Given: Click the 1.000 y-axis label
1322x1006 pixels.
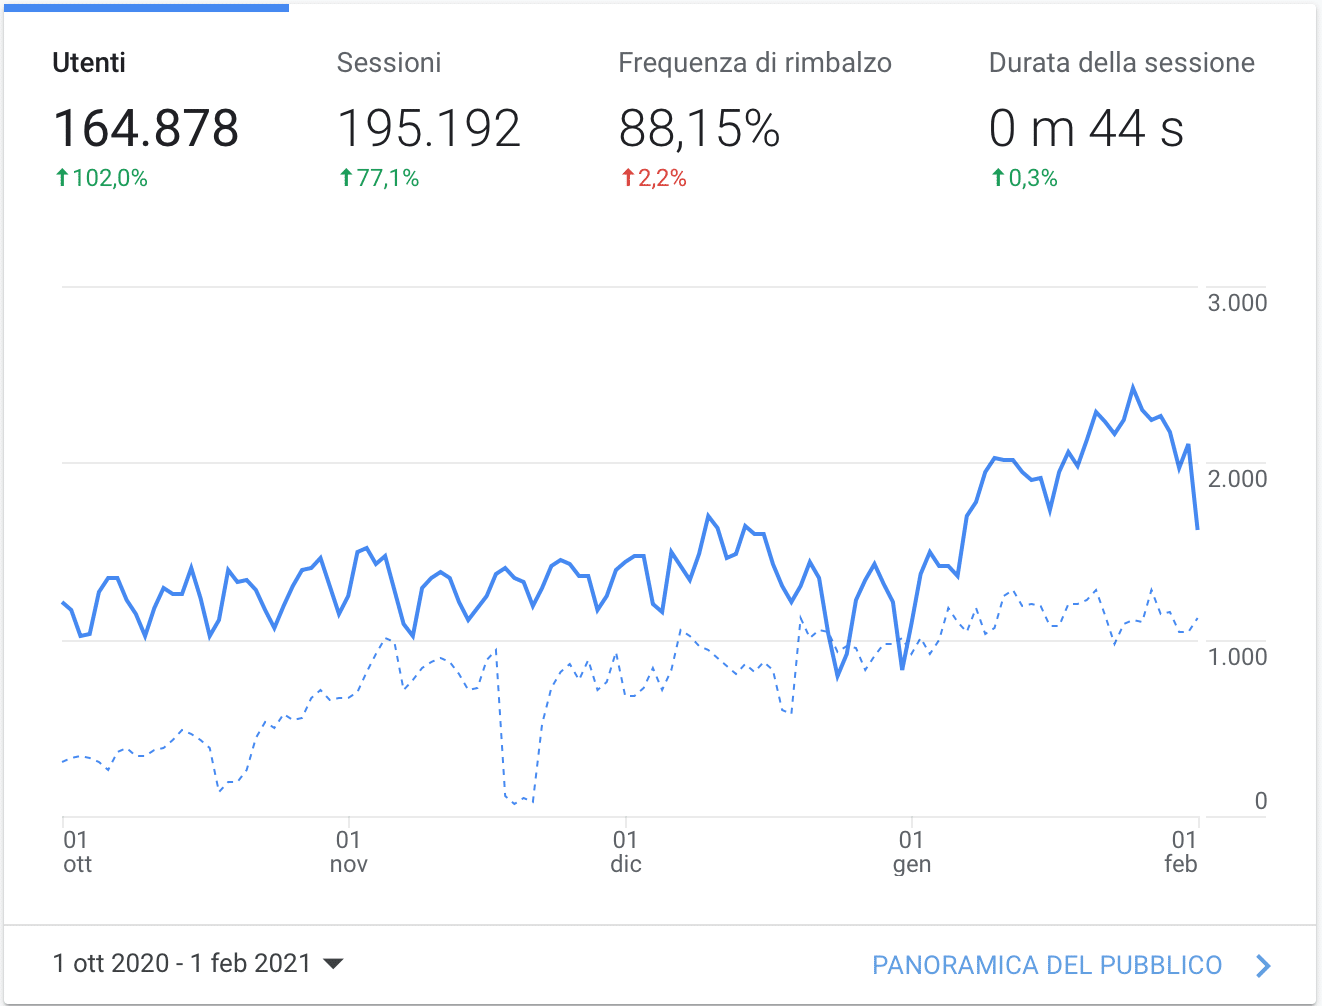Looking at the screenshot, I should (1237, 657).
